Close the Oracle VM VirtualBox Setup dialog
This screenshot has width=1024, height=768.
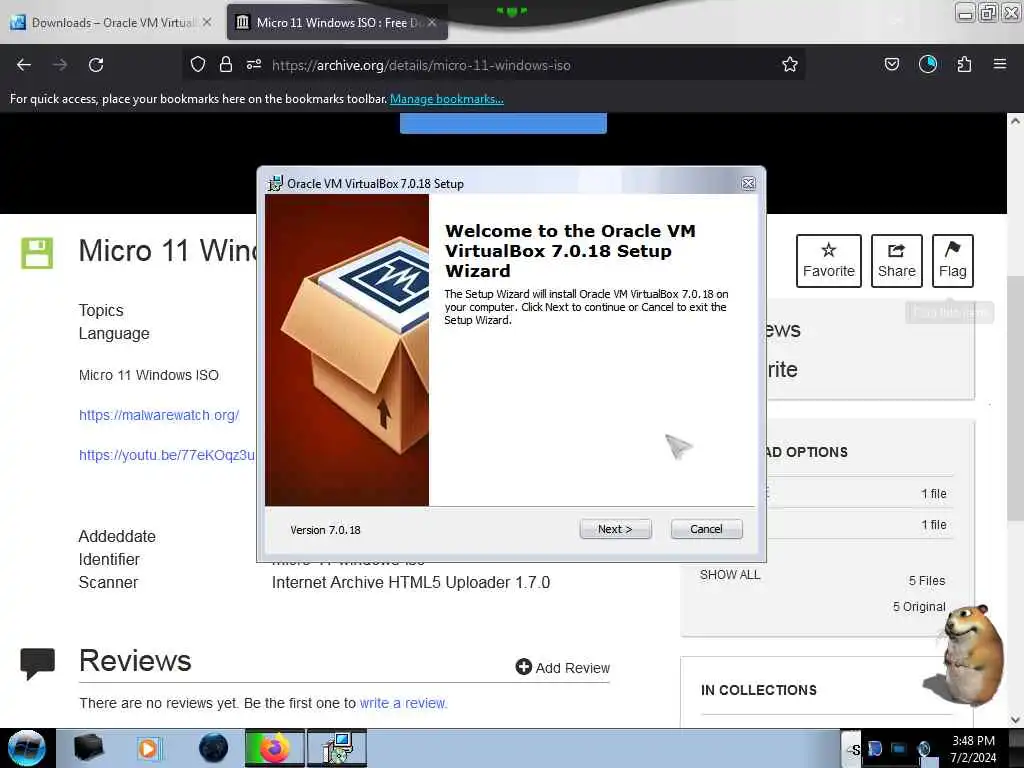pyautogui.click(x=748, y=184)
